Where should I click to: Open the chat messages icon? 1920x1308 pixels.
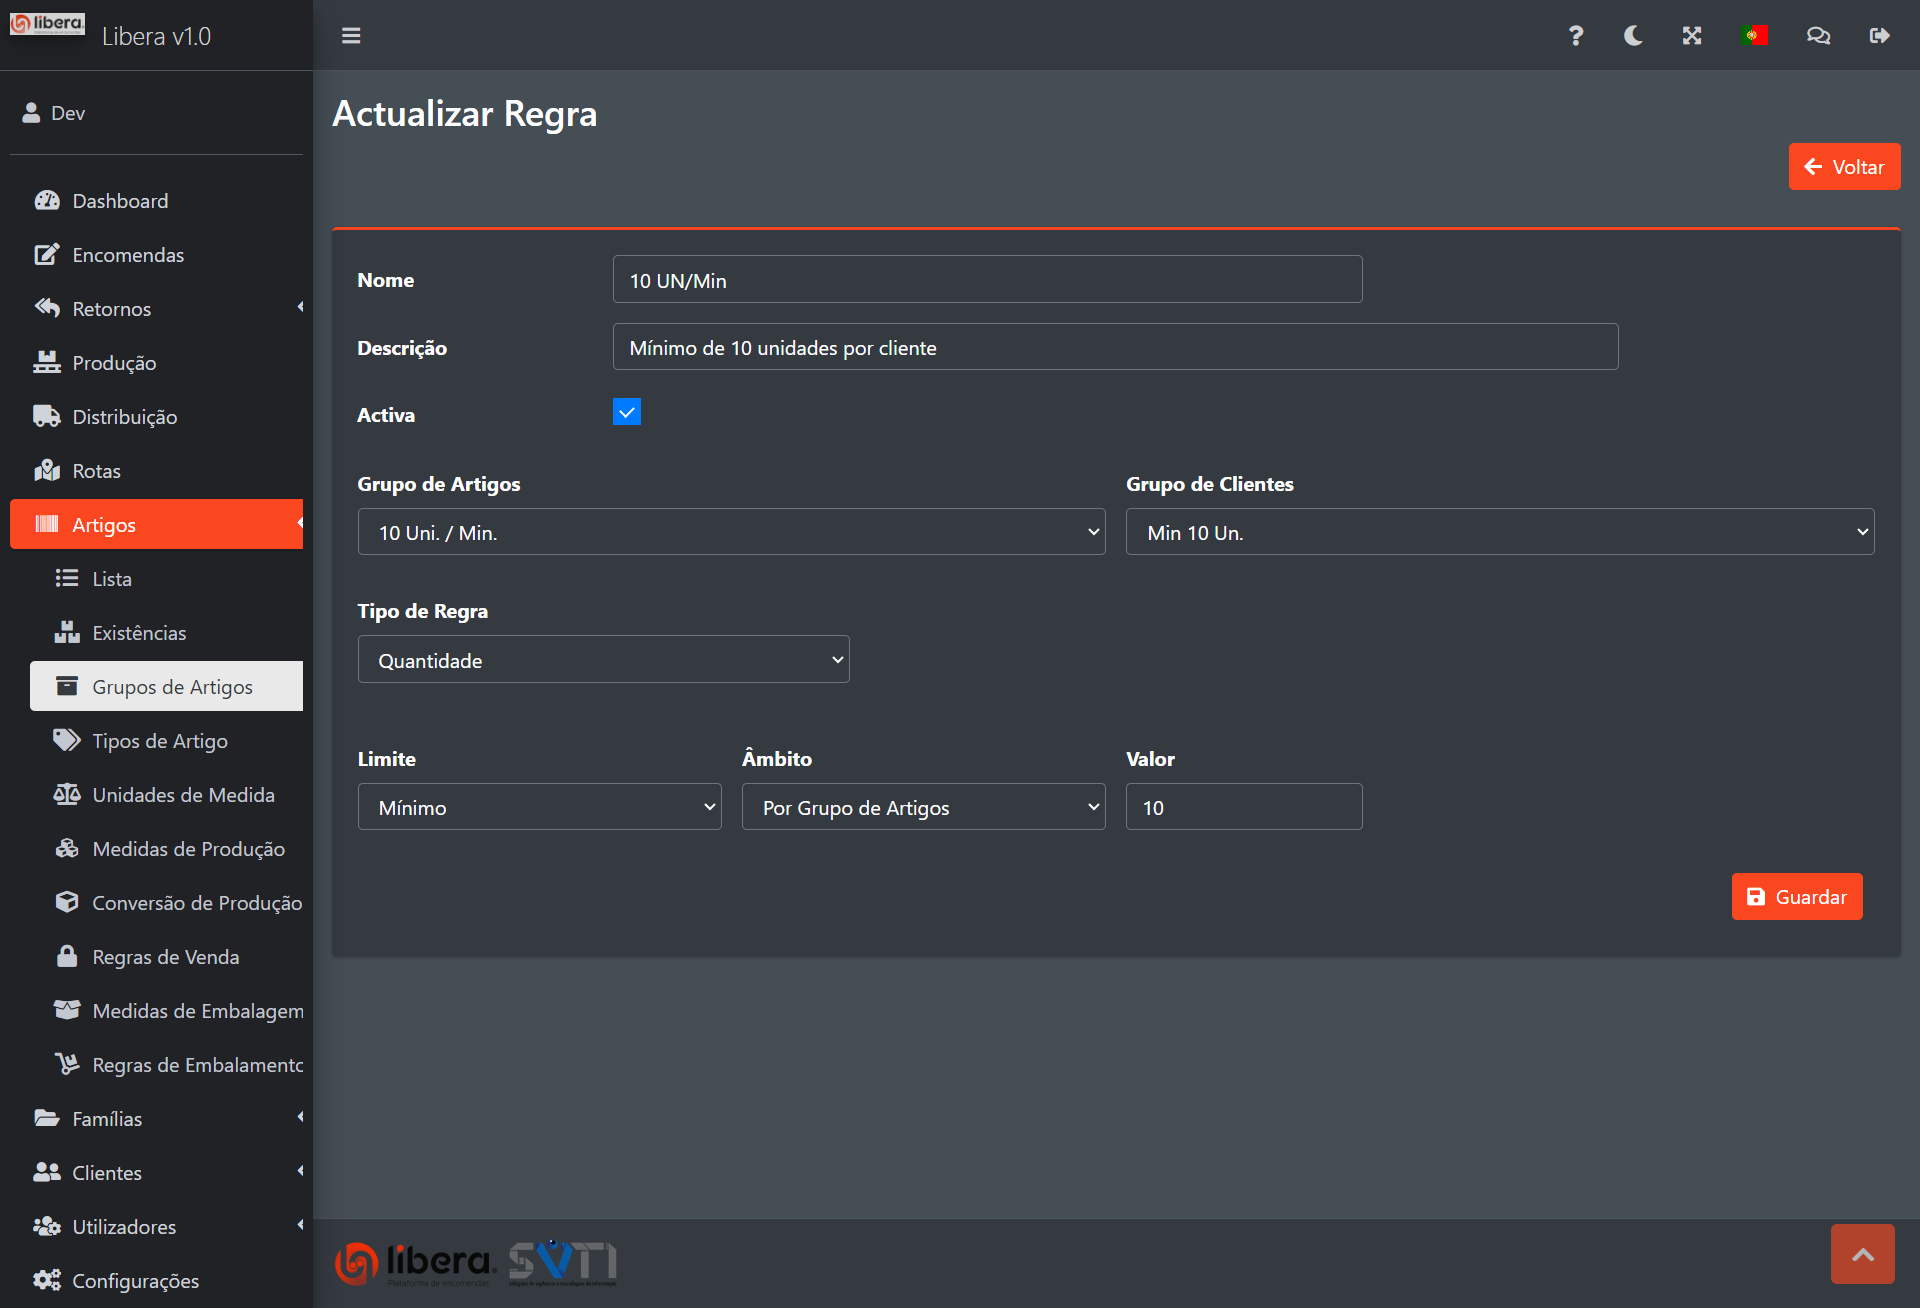(x=1818, y=36)
